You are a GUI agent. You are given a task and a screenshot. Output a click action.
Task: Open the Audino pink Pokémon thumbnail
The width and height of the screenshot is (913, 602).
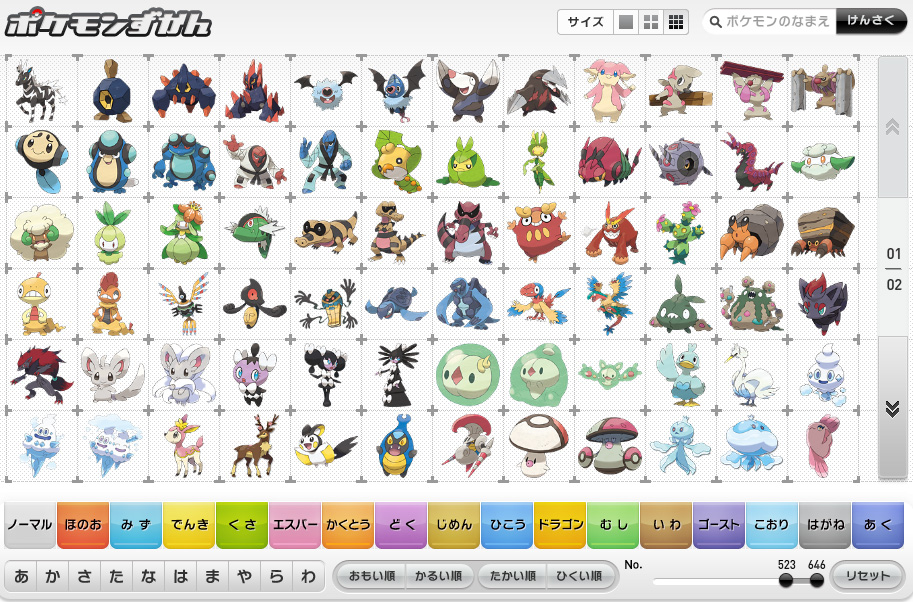(609, 91)
